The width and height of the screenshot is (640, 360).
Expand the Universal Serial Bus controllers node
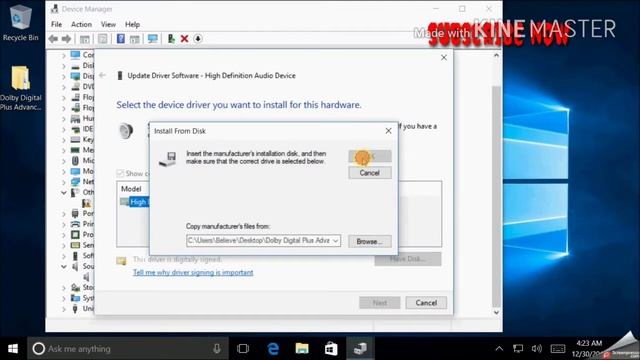pyautogui.click(x=64, y=309)
